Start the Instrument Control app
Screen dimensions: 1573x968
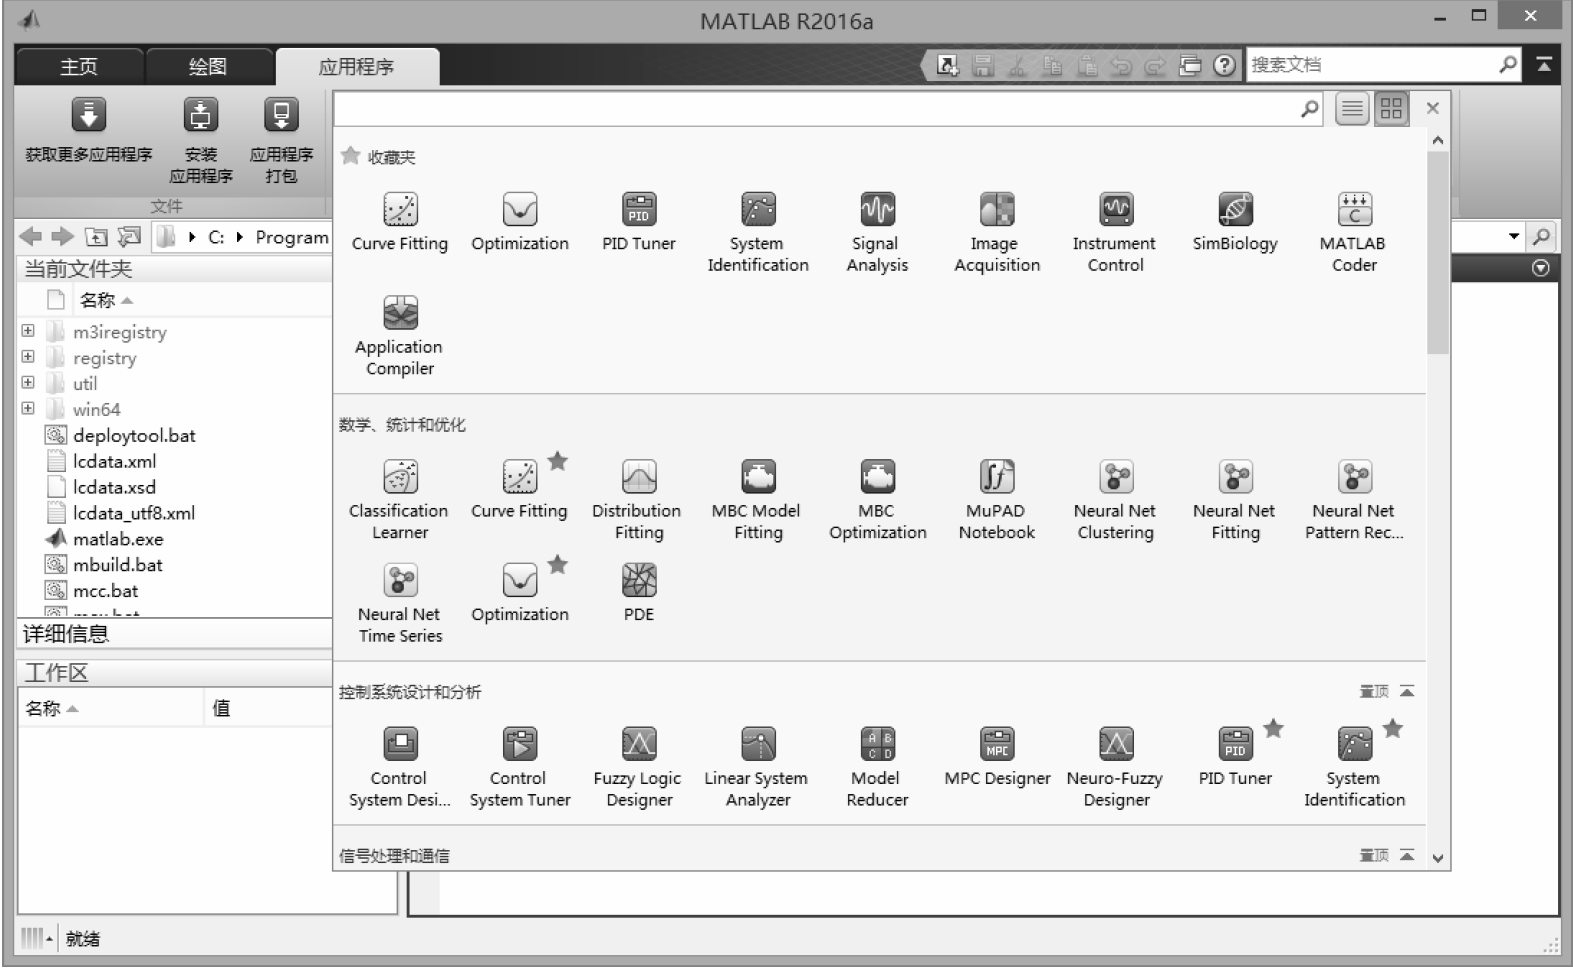tap(1115, 232)
